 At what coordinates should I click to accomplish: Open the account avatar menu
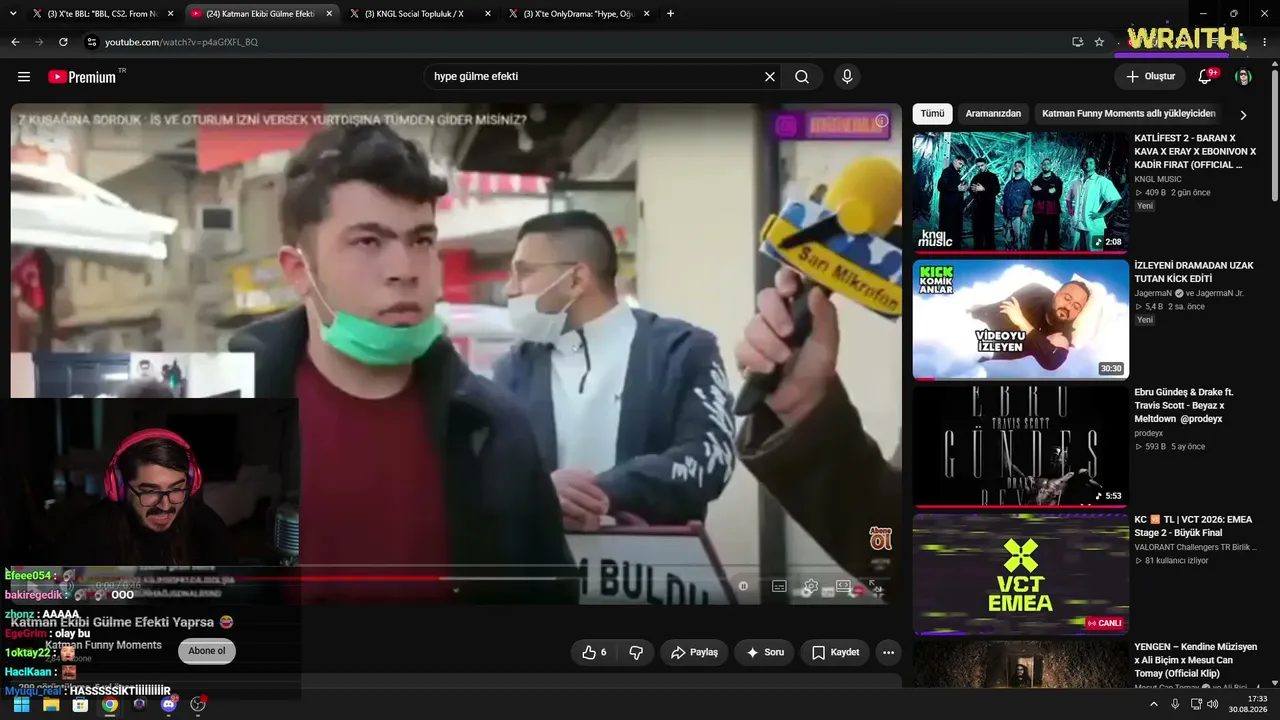[x=1243, y=77]
